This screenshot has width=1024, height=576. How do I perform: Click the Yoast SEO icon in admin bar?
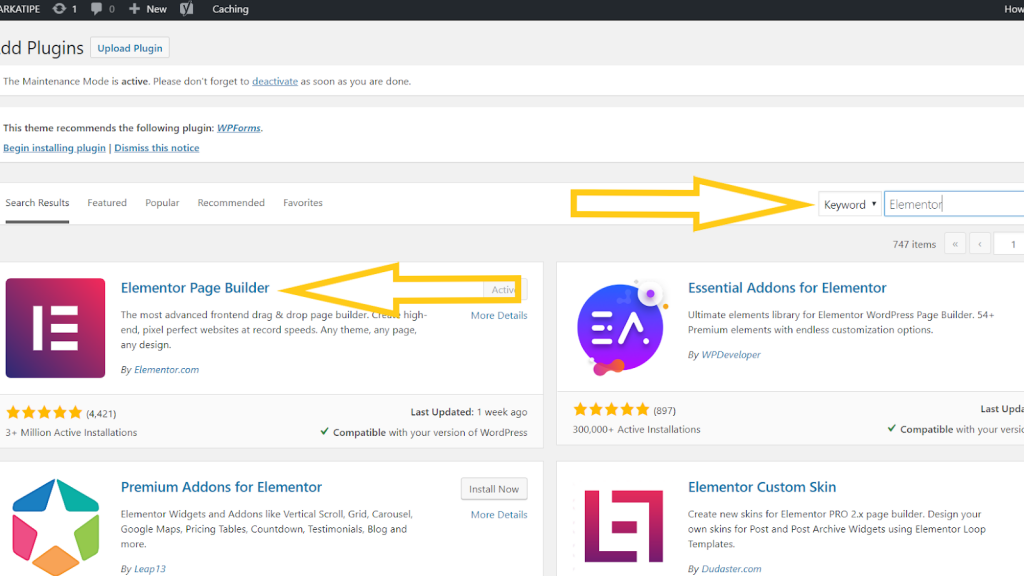(x=187, y=8)
